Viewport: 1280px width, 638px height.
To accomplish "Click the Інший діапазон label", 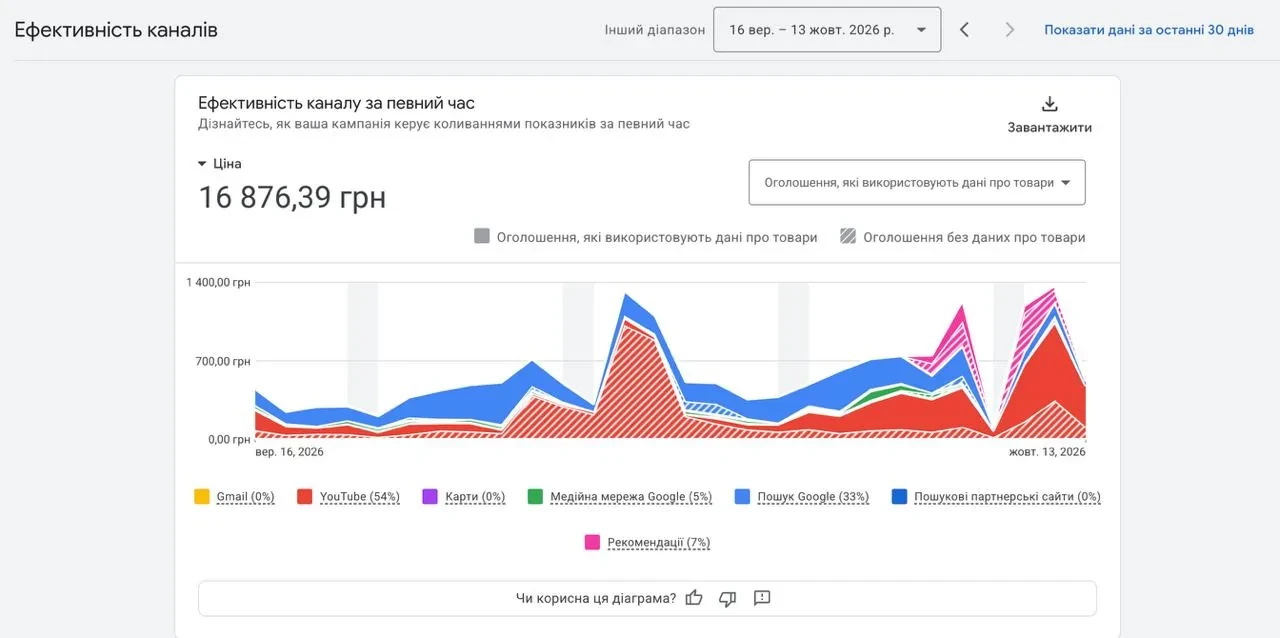I will 654,30.
